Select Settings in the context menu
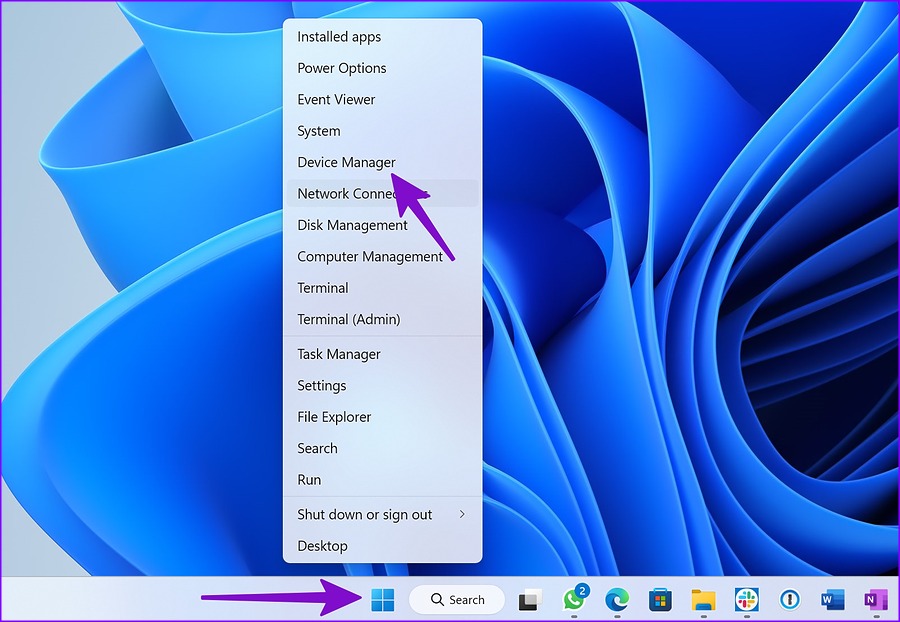Image resolution: width=900 pixels, height=622 pixels. point(382,386)
